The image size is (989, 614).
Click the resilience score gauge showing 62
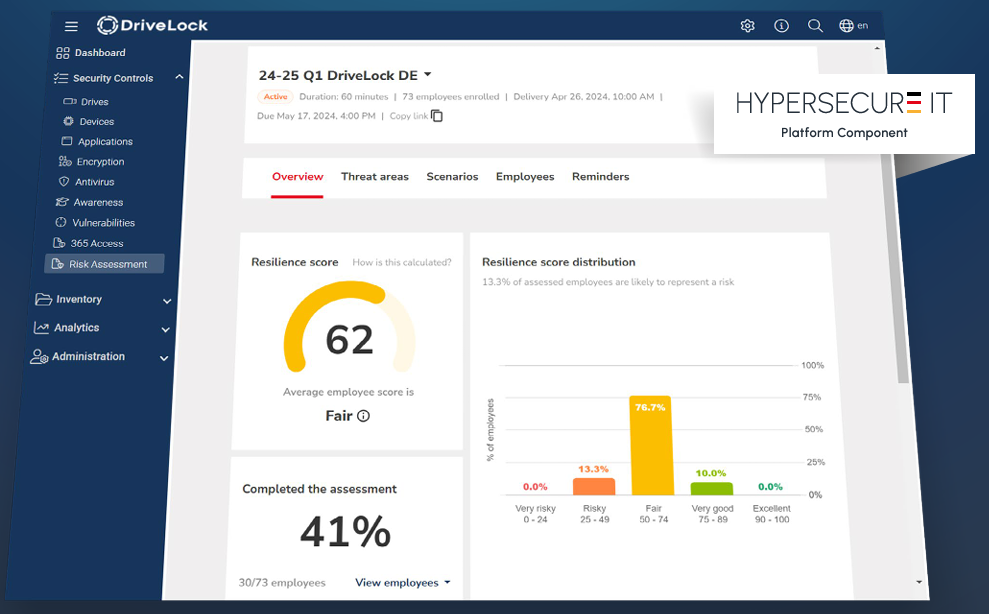click(x=349, y=328)
